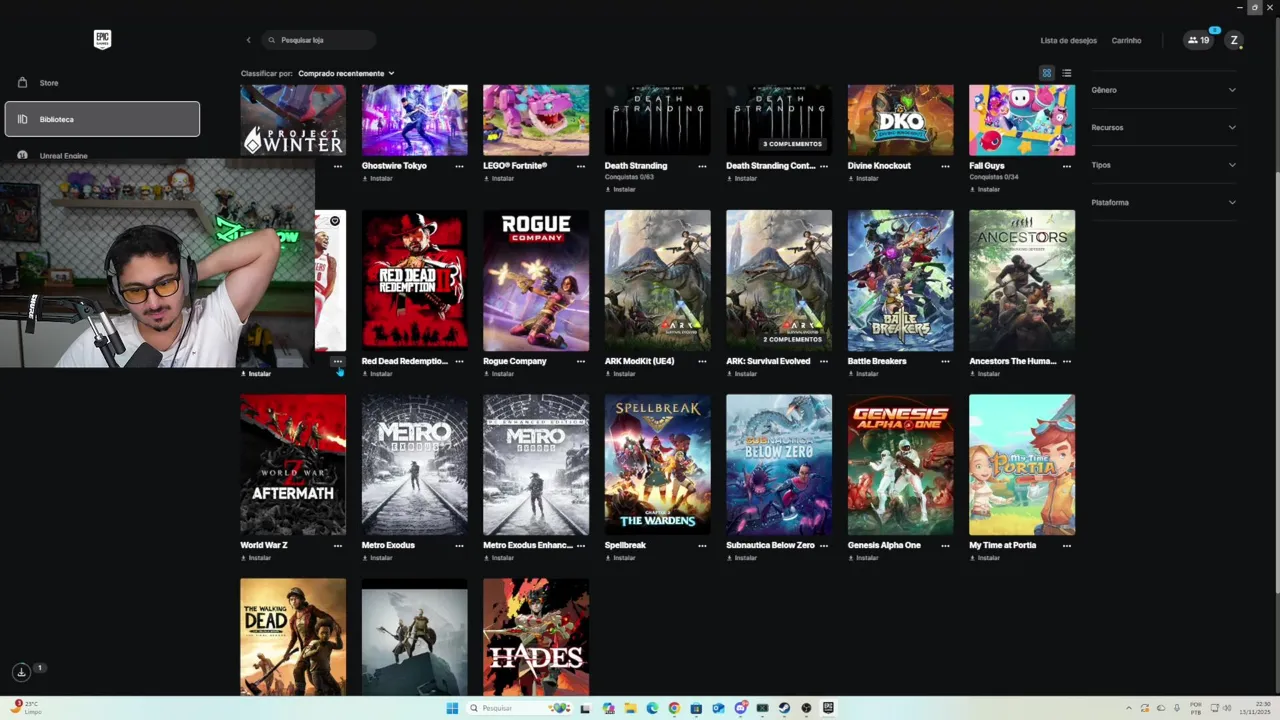The image size is (1280, 720).
Task: Open My Time at Portia options menu
Action: pyautogui.click(x=1067, y=545)
